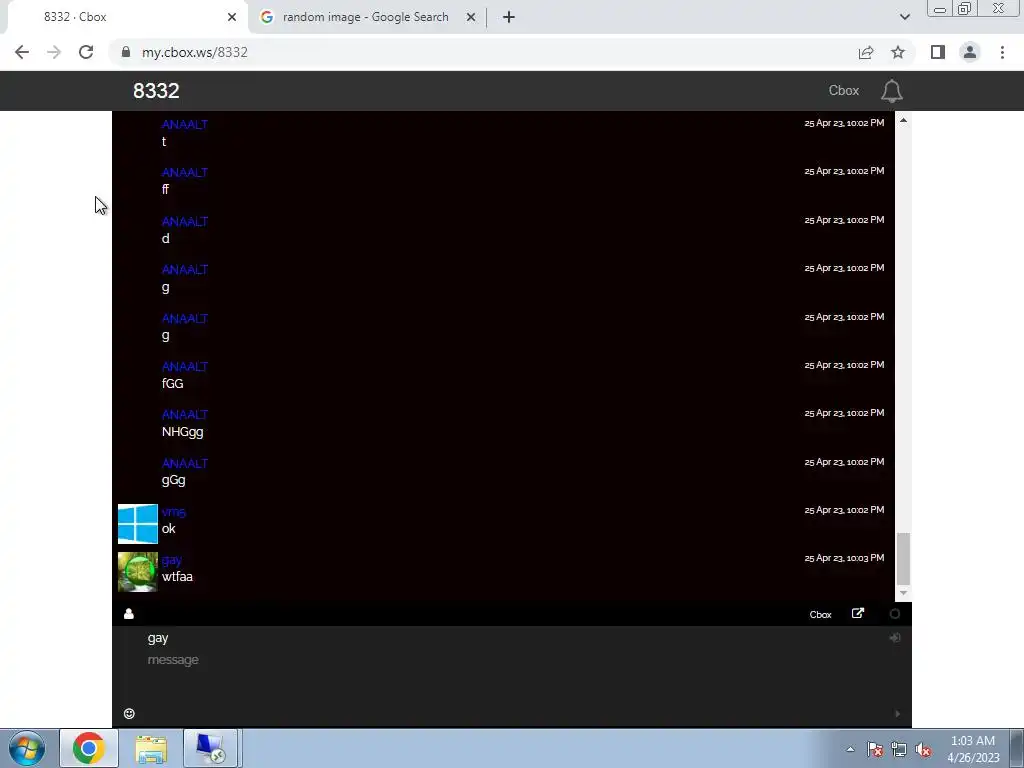
Task: Click username gay above wtfaa message
Action: tap(172, 560)
